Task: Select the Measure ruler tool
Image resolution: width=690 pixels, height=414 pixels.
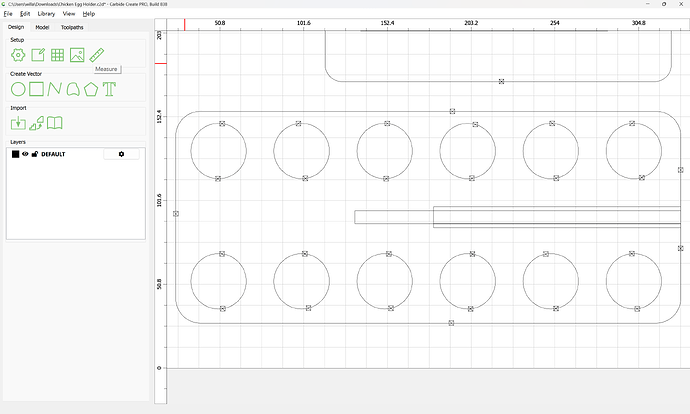Action: (97, 55)
